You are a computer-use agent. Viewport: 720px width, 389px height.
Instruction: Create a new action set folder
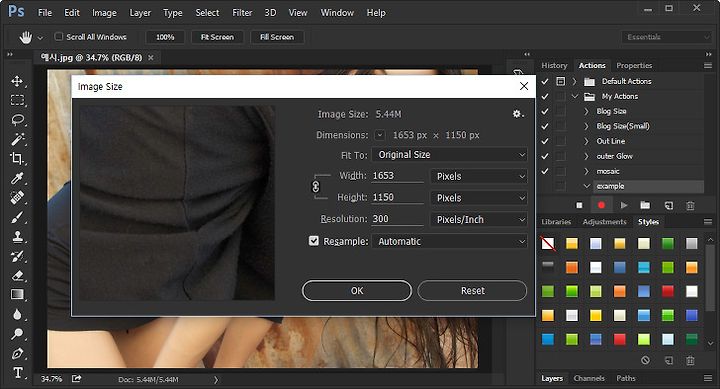click(645, 205)
